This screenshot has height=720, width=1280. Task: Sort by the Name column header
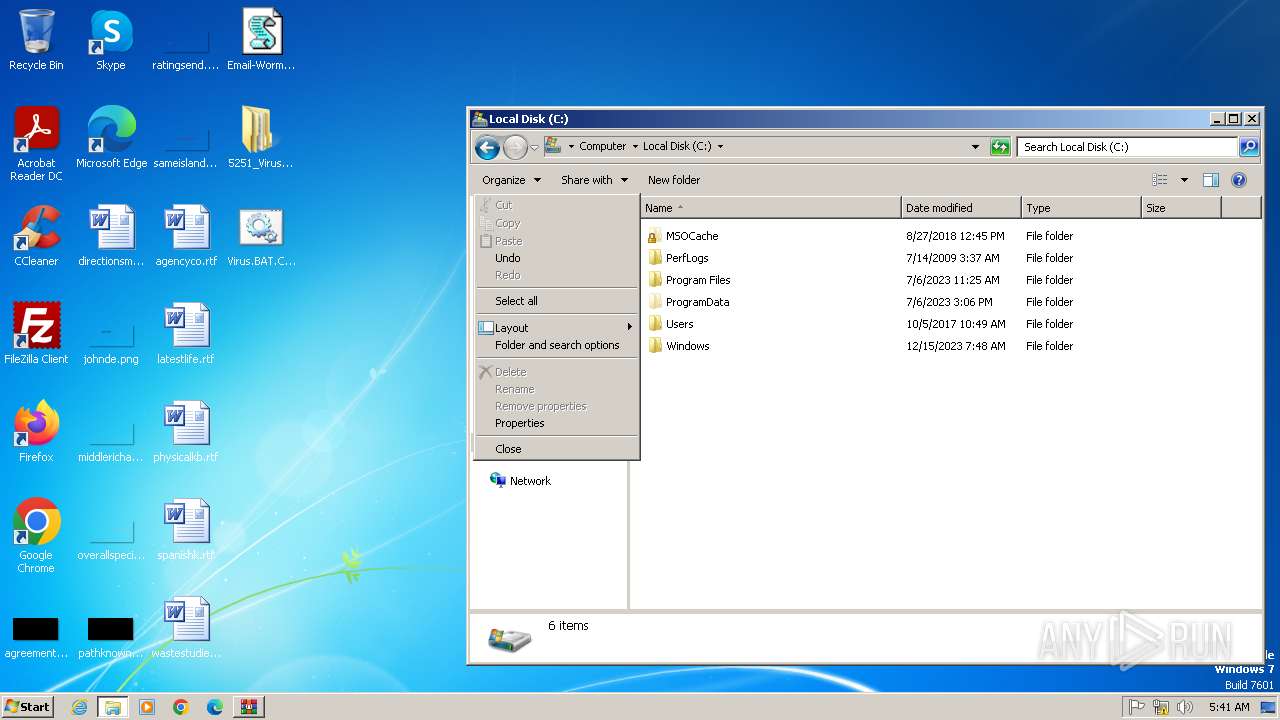770,208
